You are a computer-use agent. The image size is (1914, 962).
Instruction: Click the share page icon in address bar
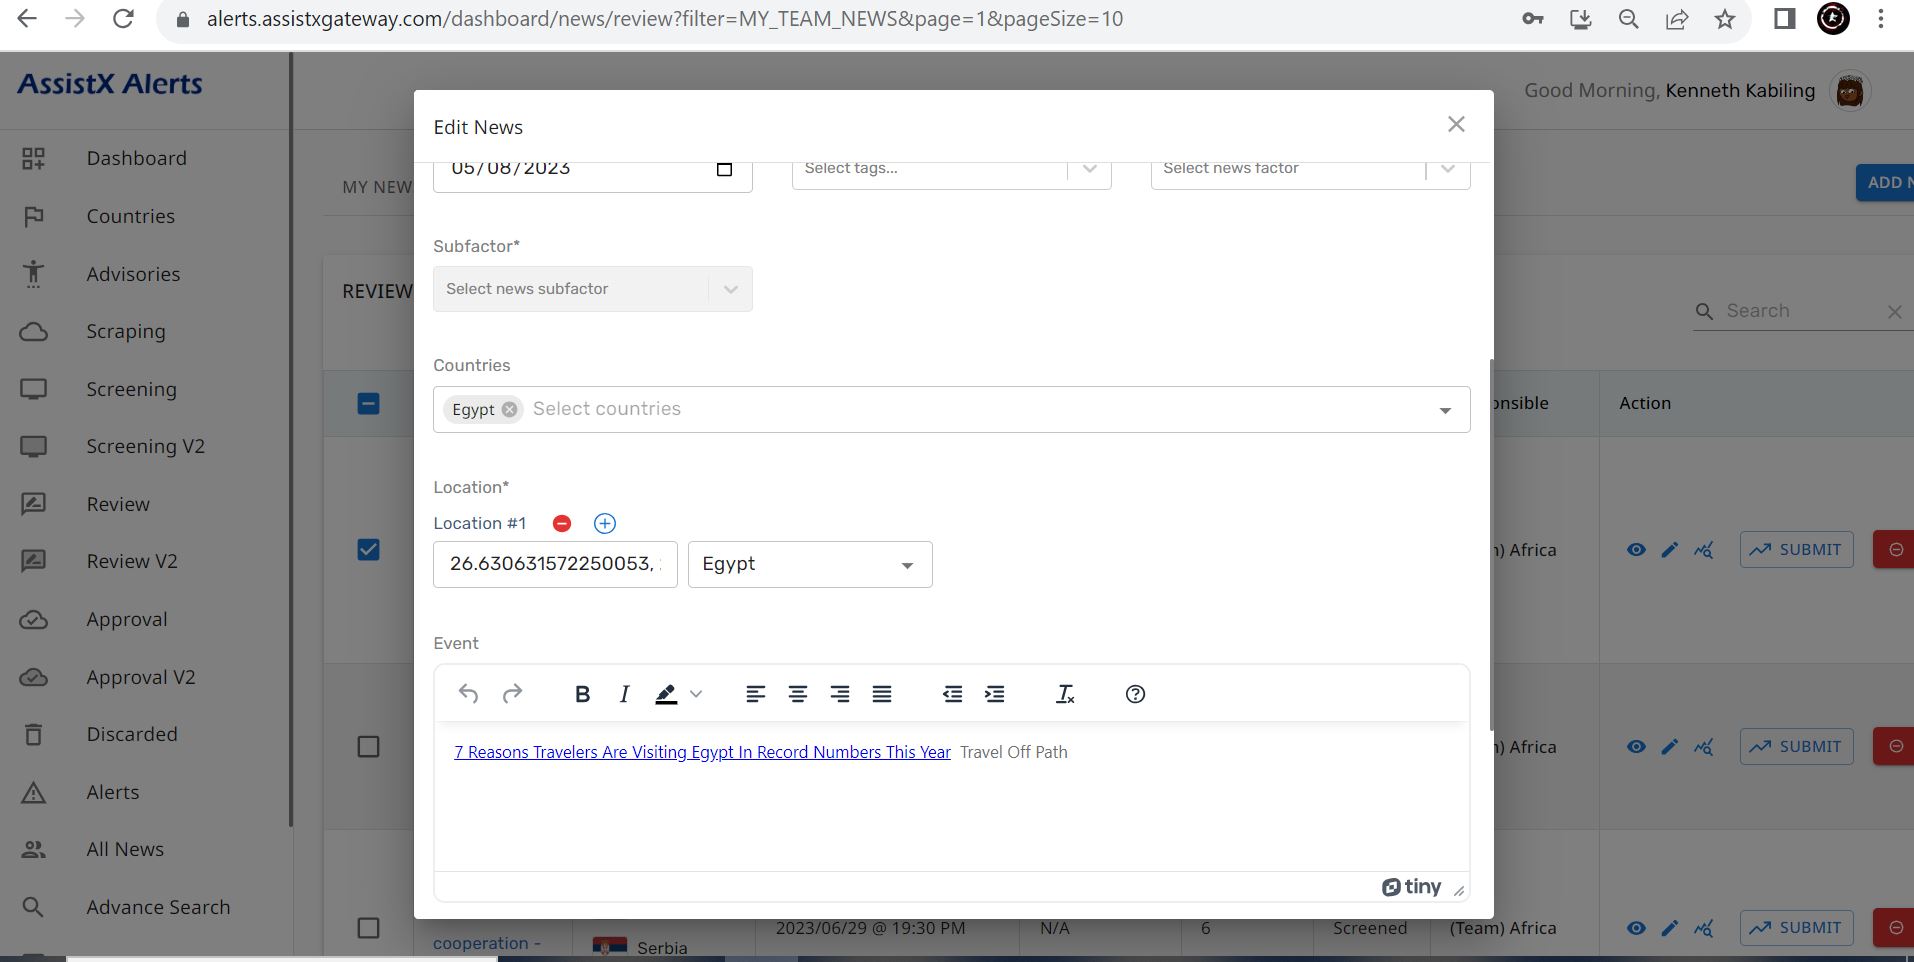point(1677,19)
